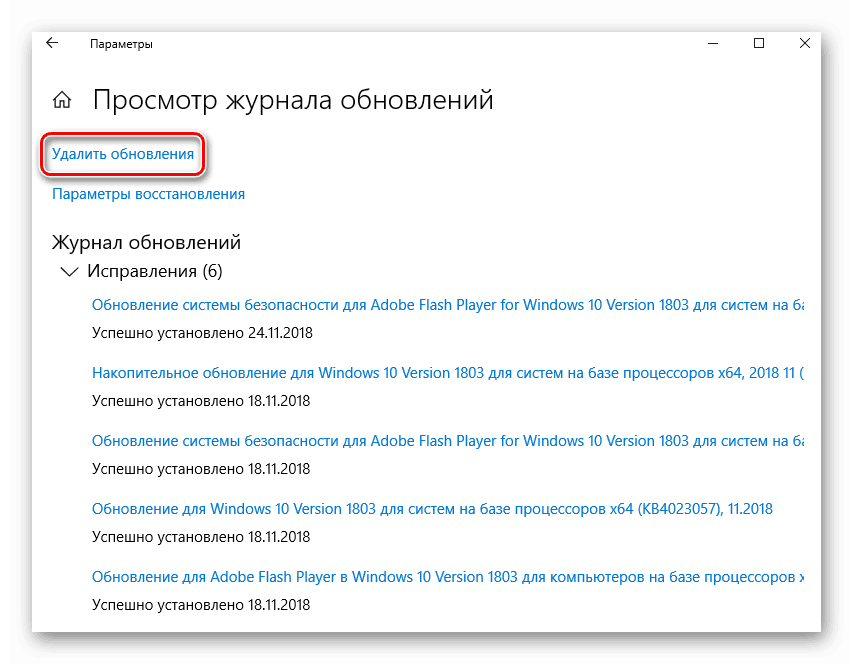853x664 pixels.
Task: Open the KB4023057 update link
Action: pos(432,509)
